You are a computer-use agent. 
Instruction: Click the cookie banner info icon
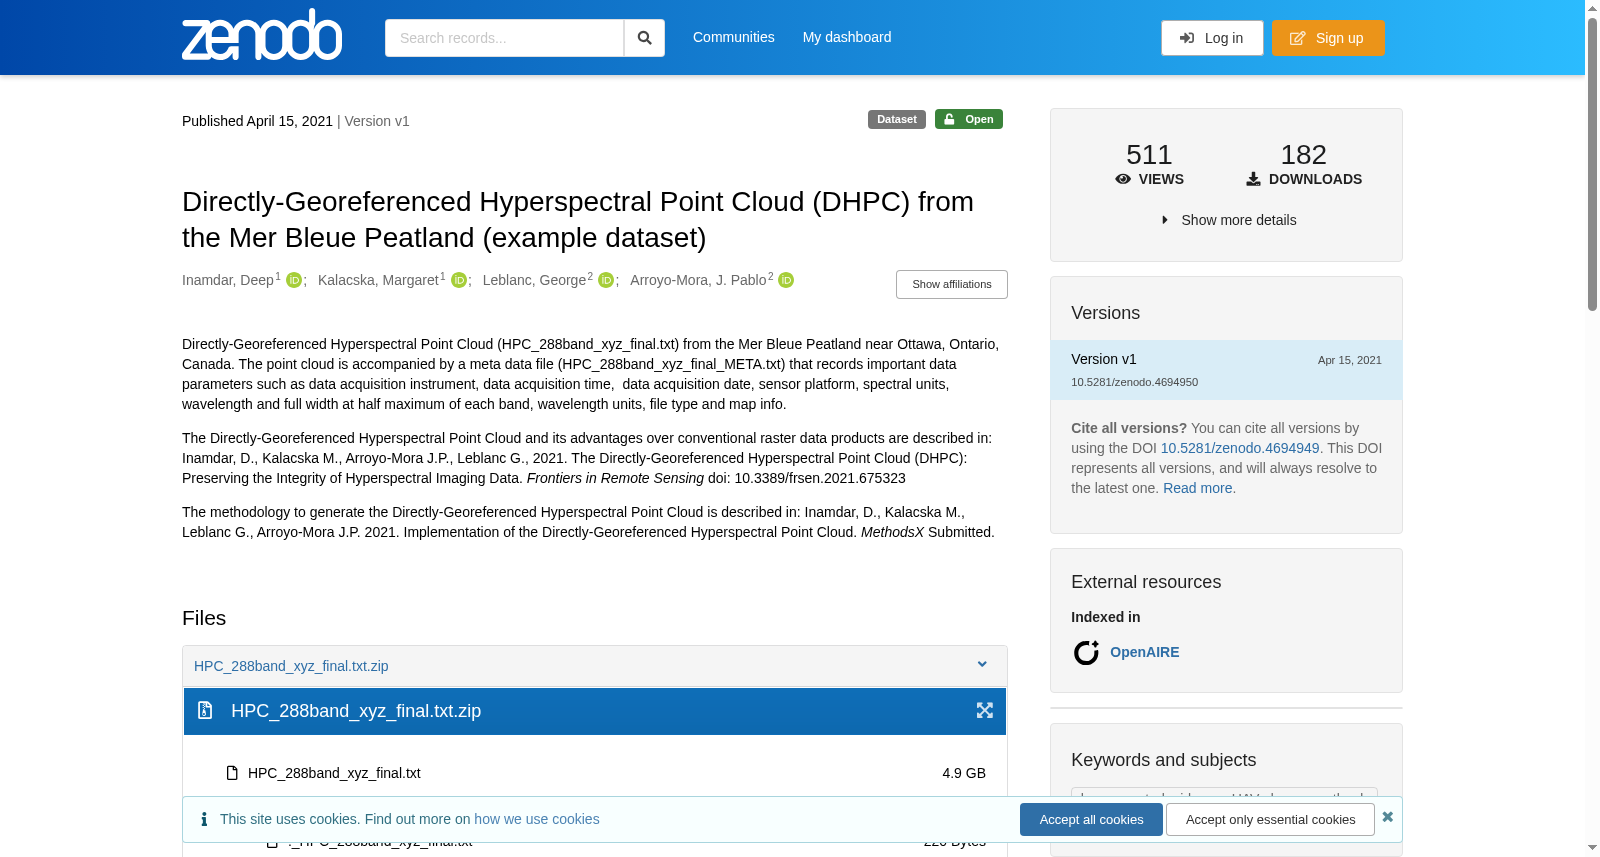[204, 819]
